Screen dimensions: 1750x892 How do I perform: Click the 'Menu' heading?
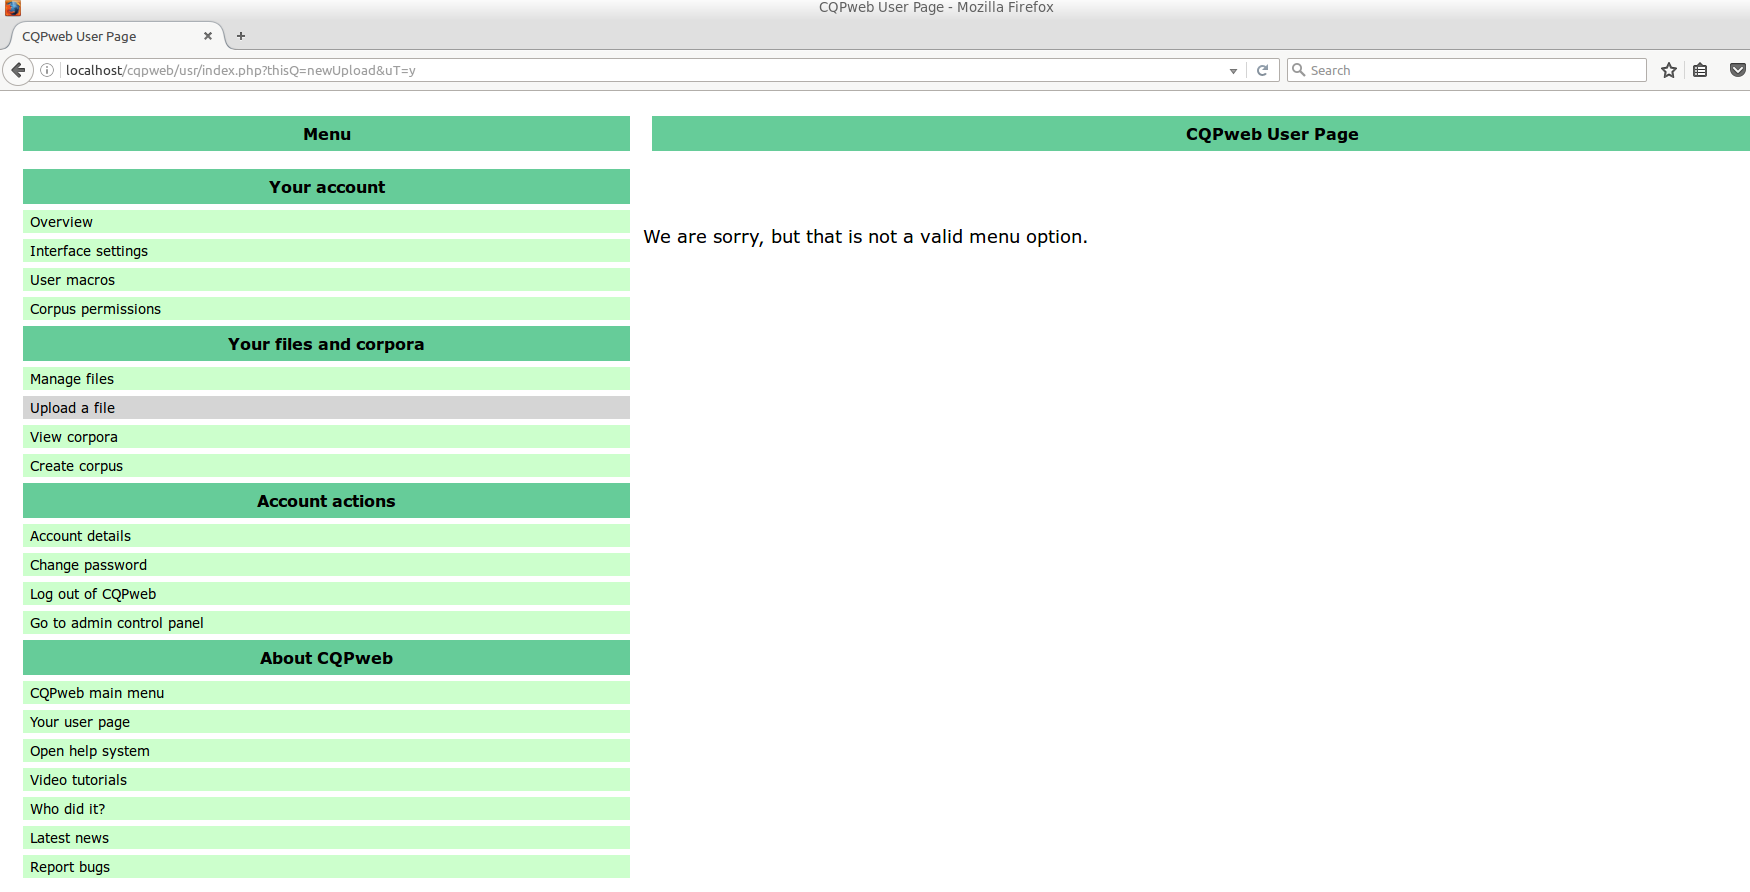tap(326, 134)
